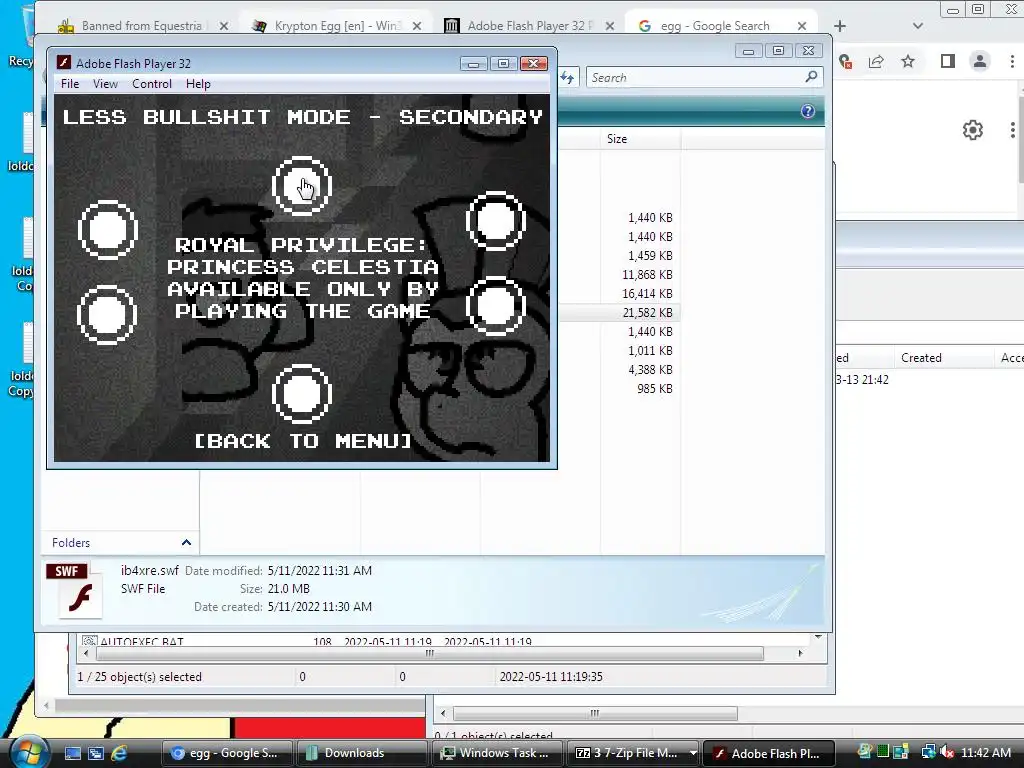Click the muted volume tray icon
Viewport: 1024px width, 768px height.
tap(947, 752)
